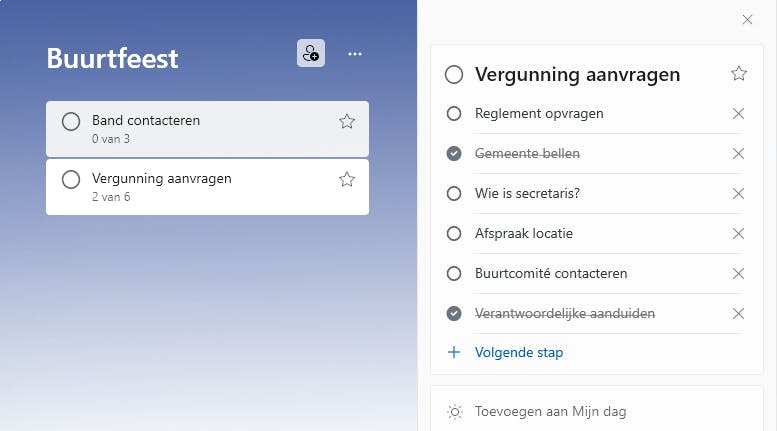The height and width of the screenshot is (431, 777).
Task: Delete the Buurtcomité contacteren step
Action: pos(739,274)
